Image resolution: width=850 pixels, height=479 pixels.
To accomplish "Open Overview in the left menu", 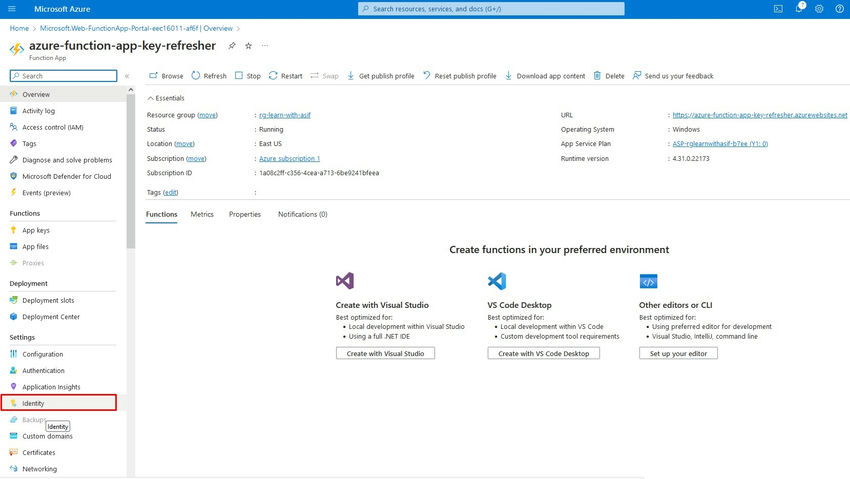I will click(x=63, y=94).
